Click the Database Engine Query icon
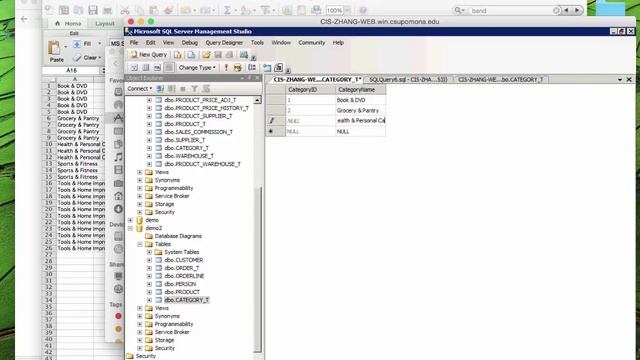The width and height of the screenshot is (640, 360). tap(178, 55)
